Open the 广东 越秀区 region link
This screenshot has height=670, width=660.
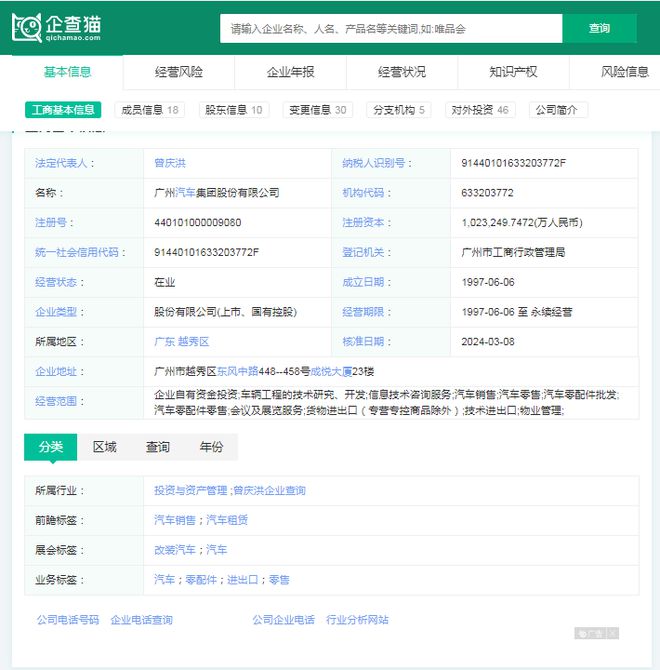(x=182, y=341)
